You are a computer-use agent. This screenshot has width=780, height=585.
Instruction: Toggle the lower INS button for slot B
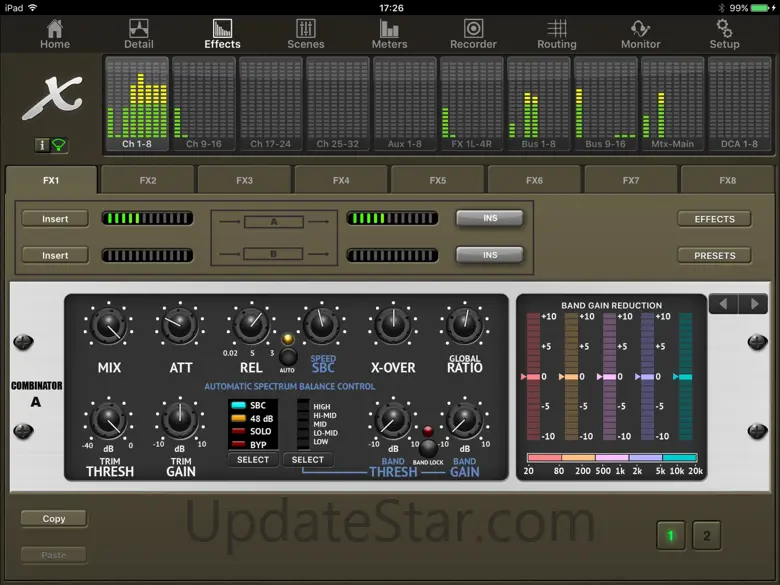click(489, 255)
